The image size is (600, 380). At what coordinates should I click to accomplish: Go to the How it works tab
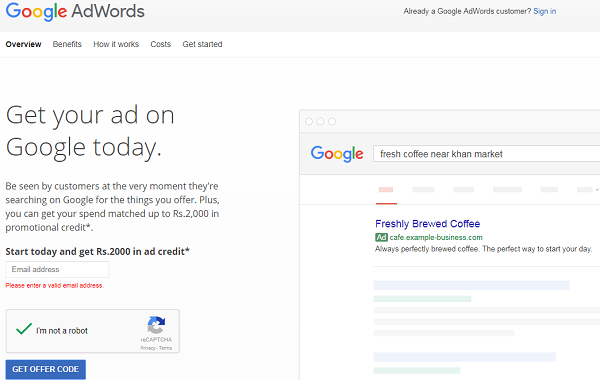tap(116, 44)
